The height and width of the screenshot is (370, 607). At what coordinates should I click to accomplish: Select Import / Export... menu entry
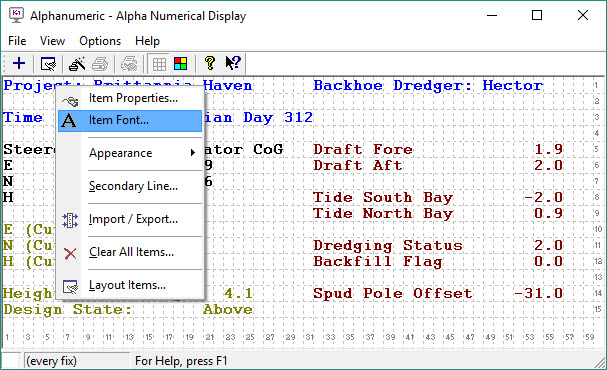coord(130,219)
